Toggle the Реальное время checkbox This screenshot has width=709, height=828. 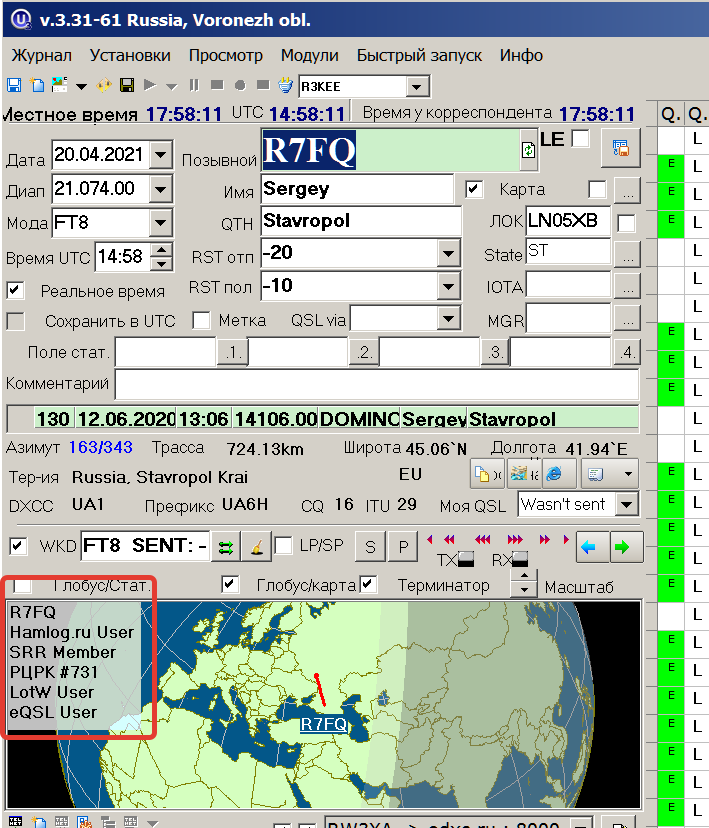point(15,291)
